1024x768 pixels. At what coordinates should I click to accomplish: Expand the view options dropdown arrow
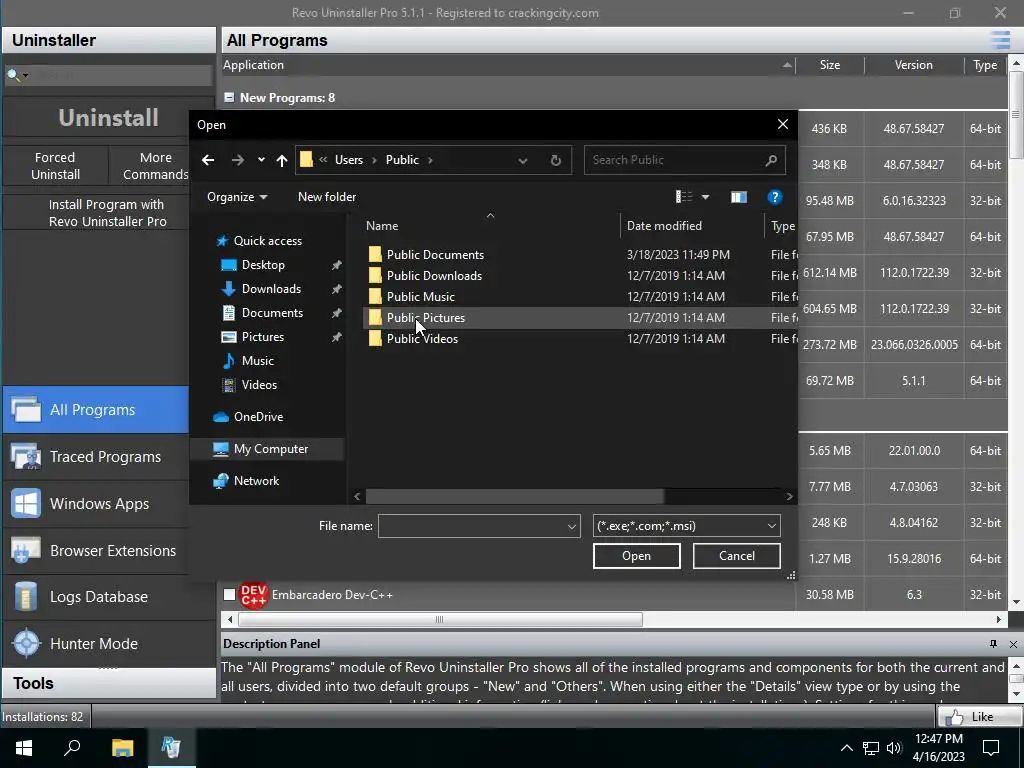(x=705, y=197)
